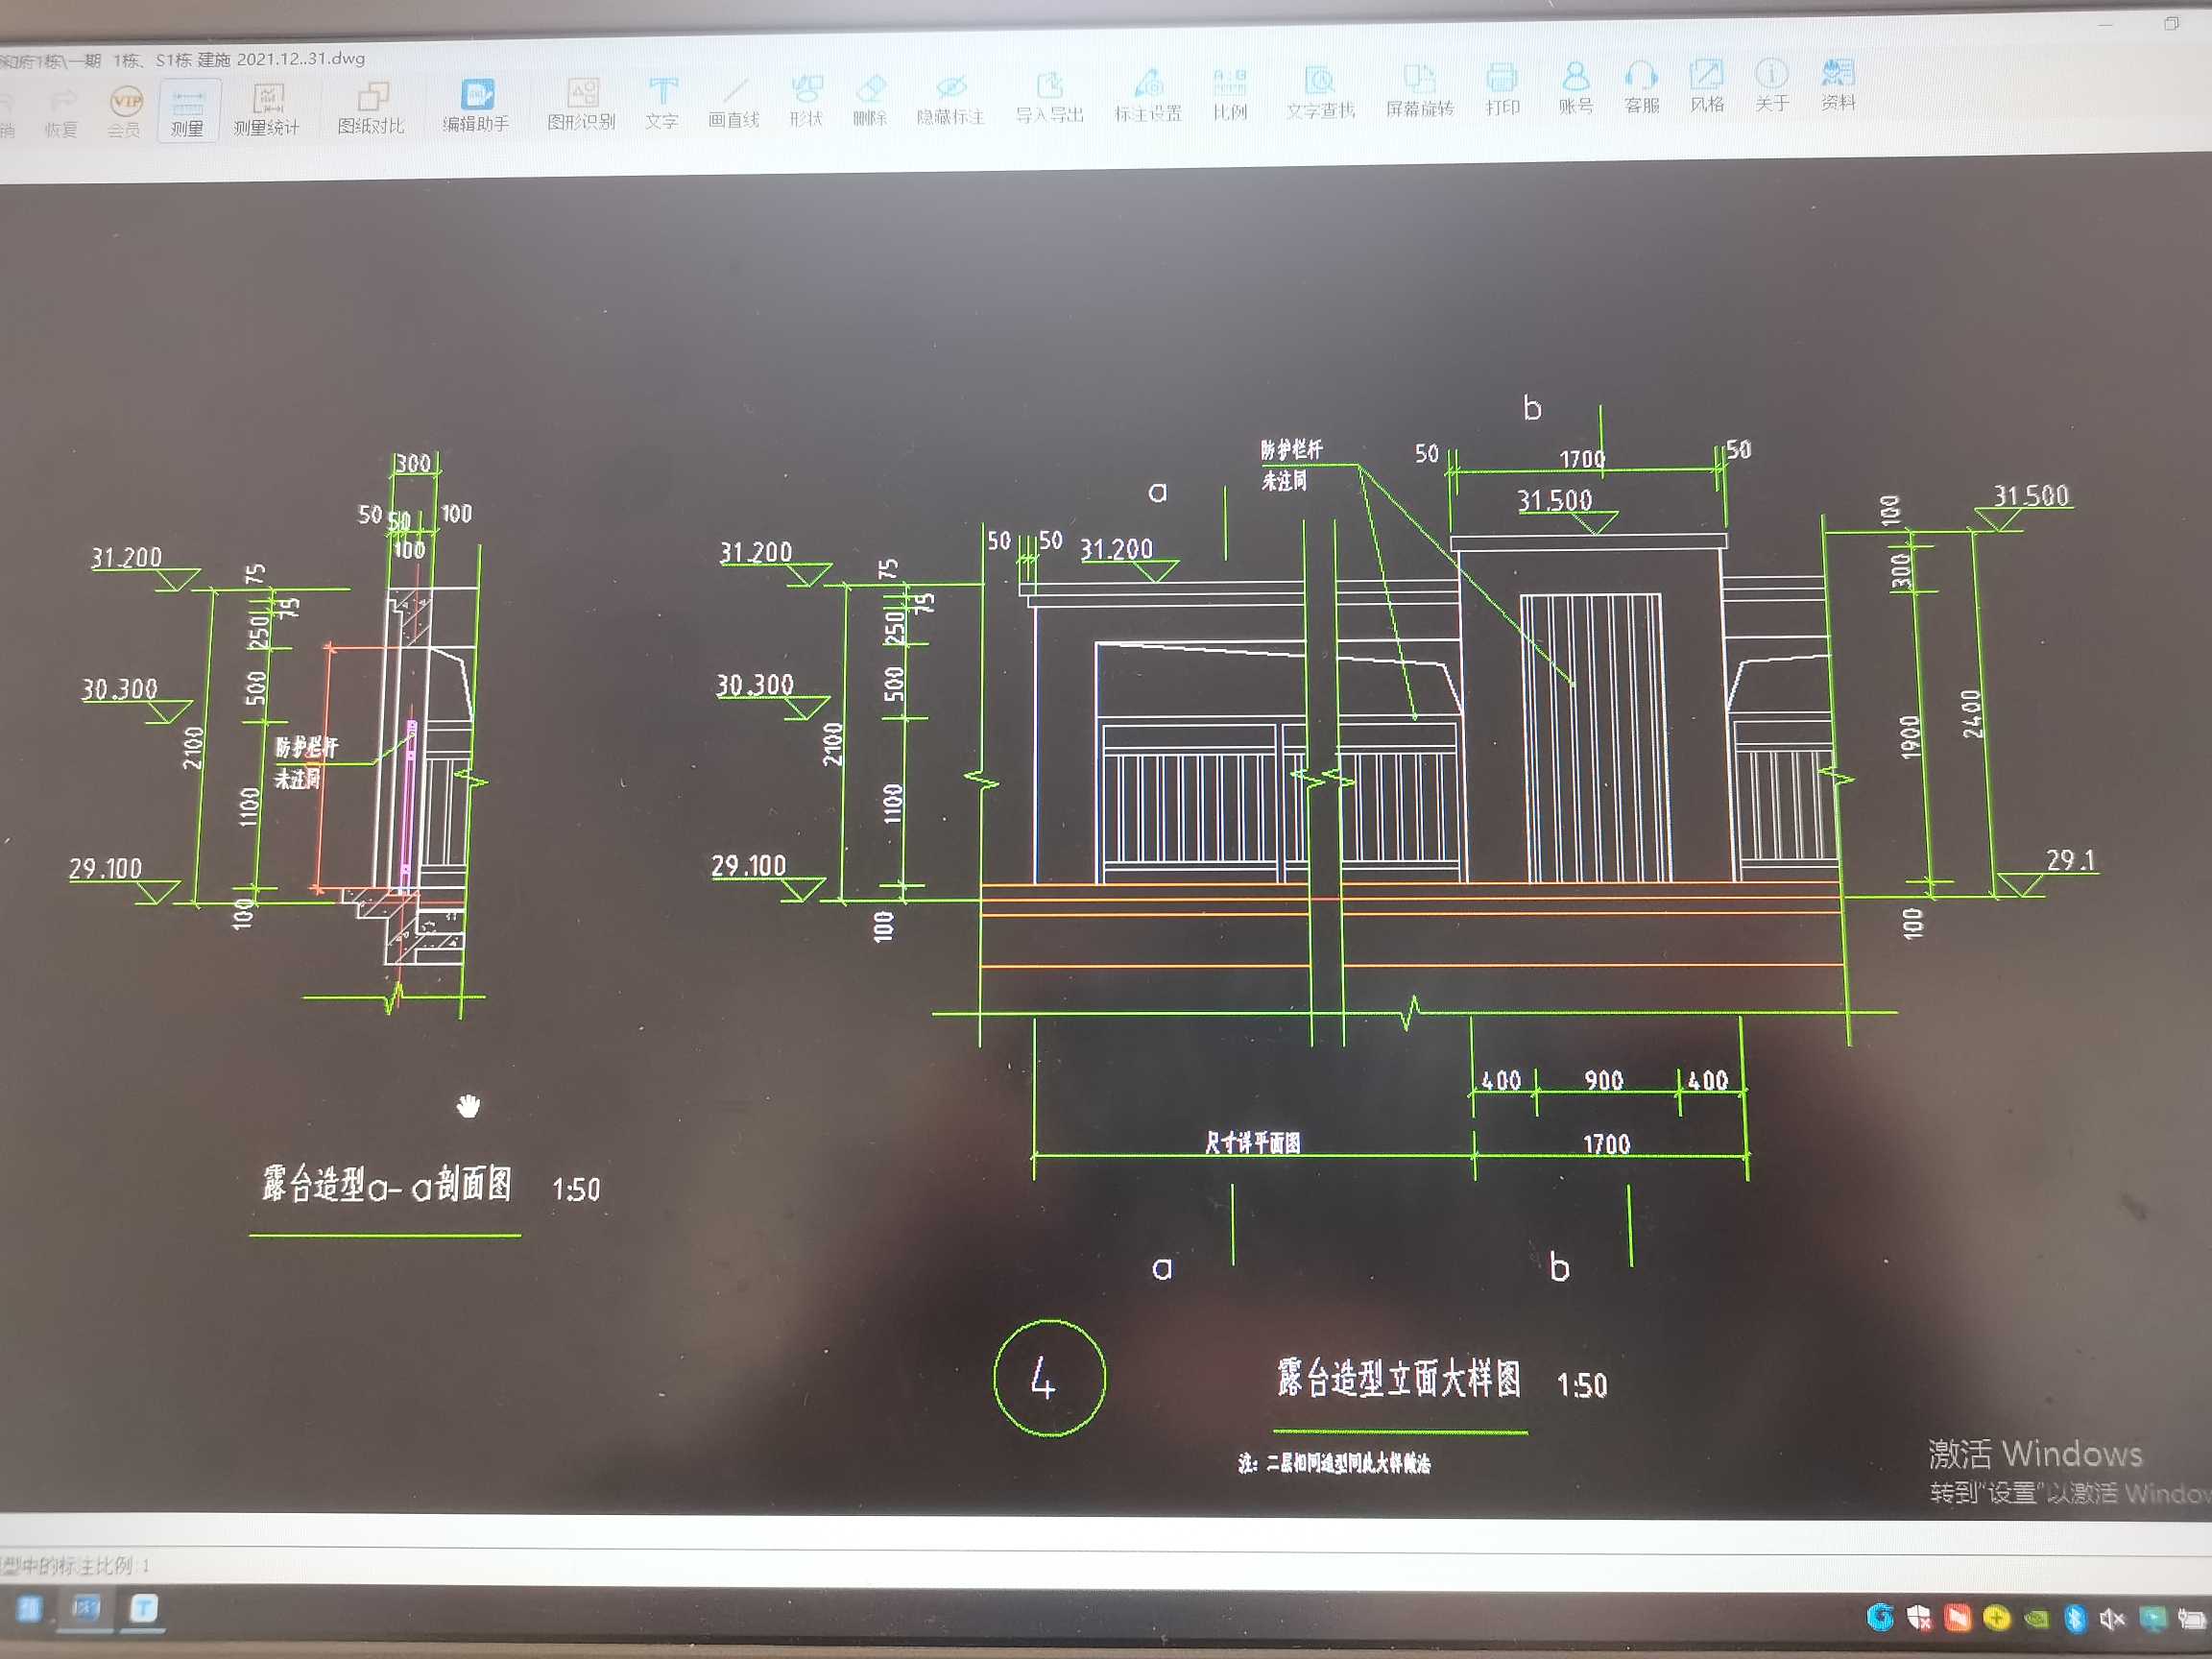Click the 2400 vertical dimension
Image resolution: width=2212 pixels, height=1659 pixels.
coord(1972,714)
